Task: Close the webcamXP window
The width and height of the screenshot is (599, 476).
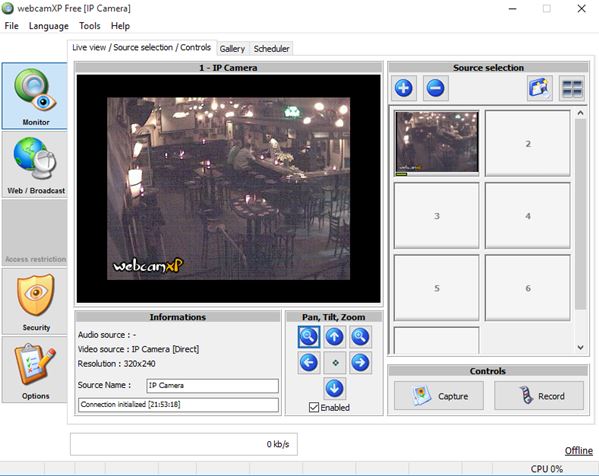Action: pos(581,8)
